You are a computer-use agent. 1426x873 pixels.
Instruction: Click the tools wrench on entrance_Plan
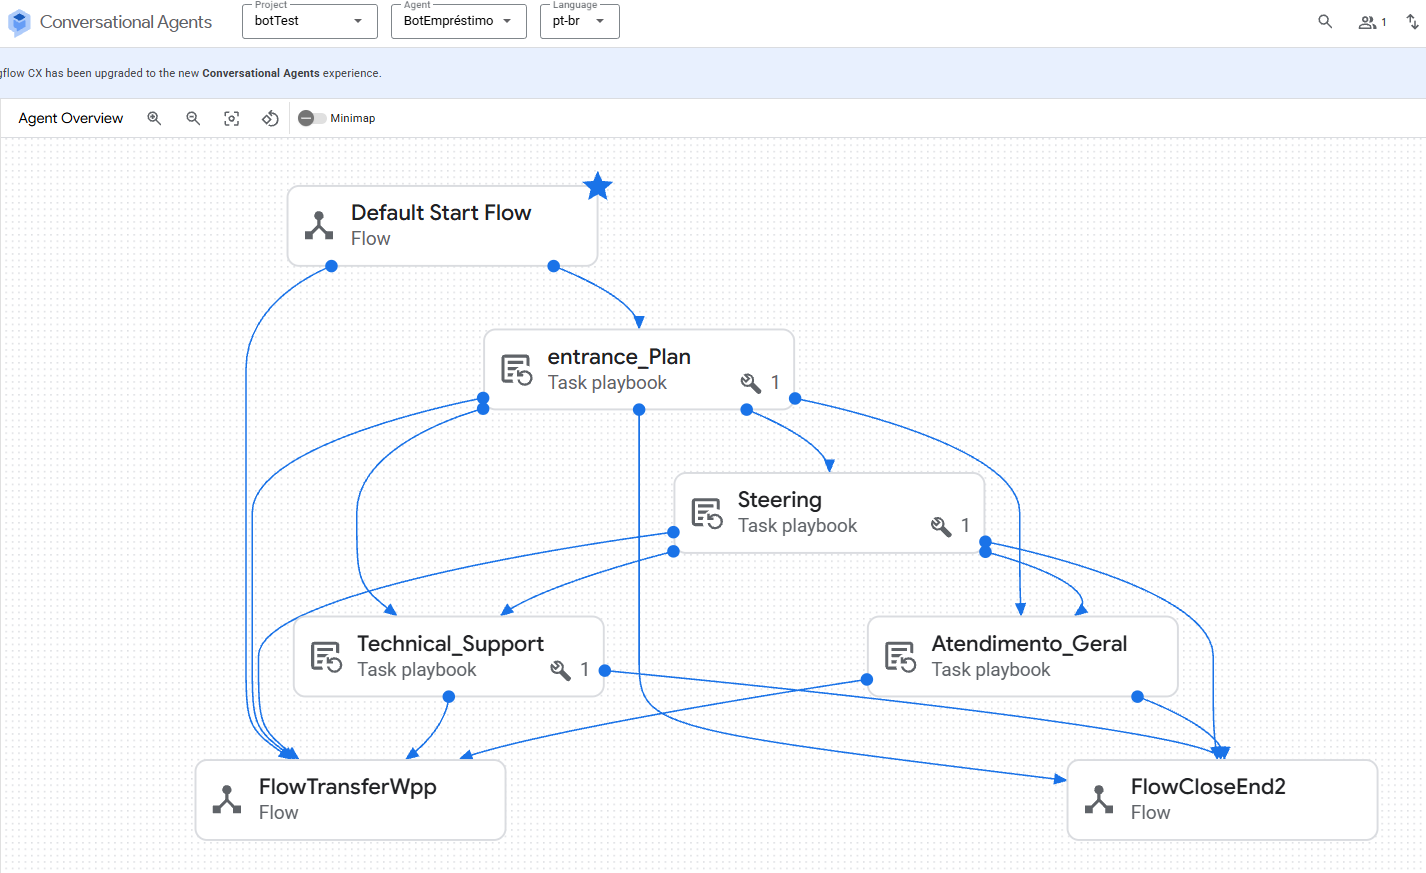751,383
